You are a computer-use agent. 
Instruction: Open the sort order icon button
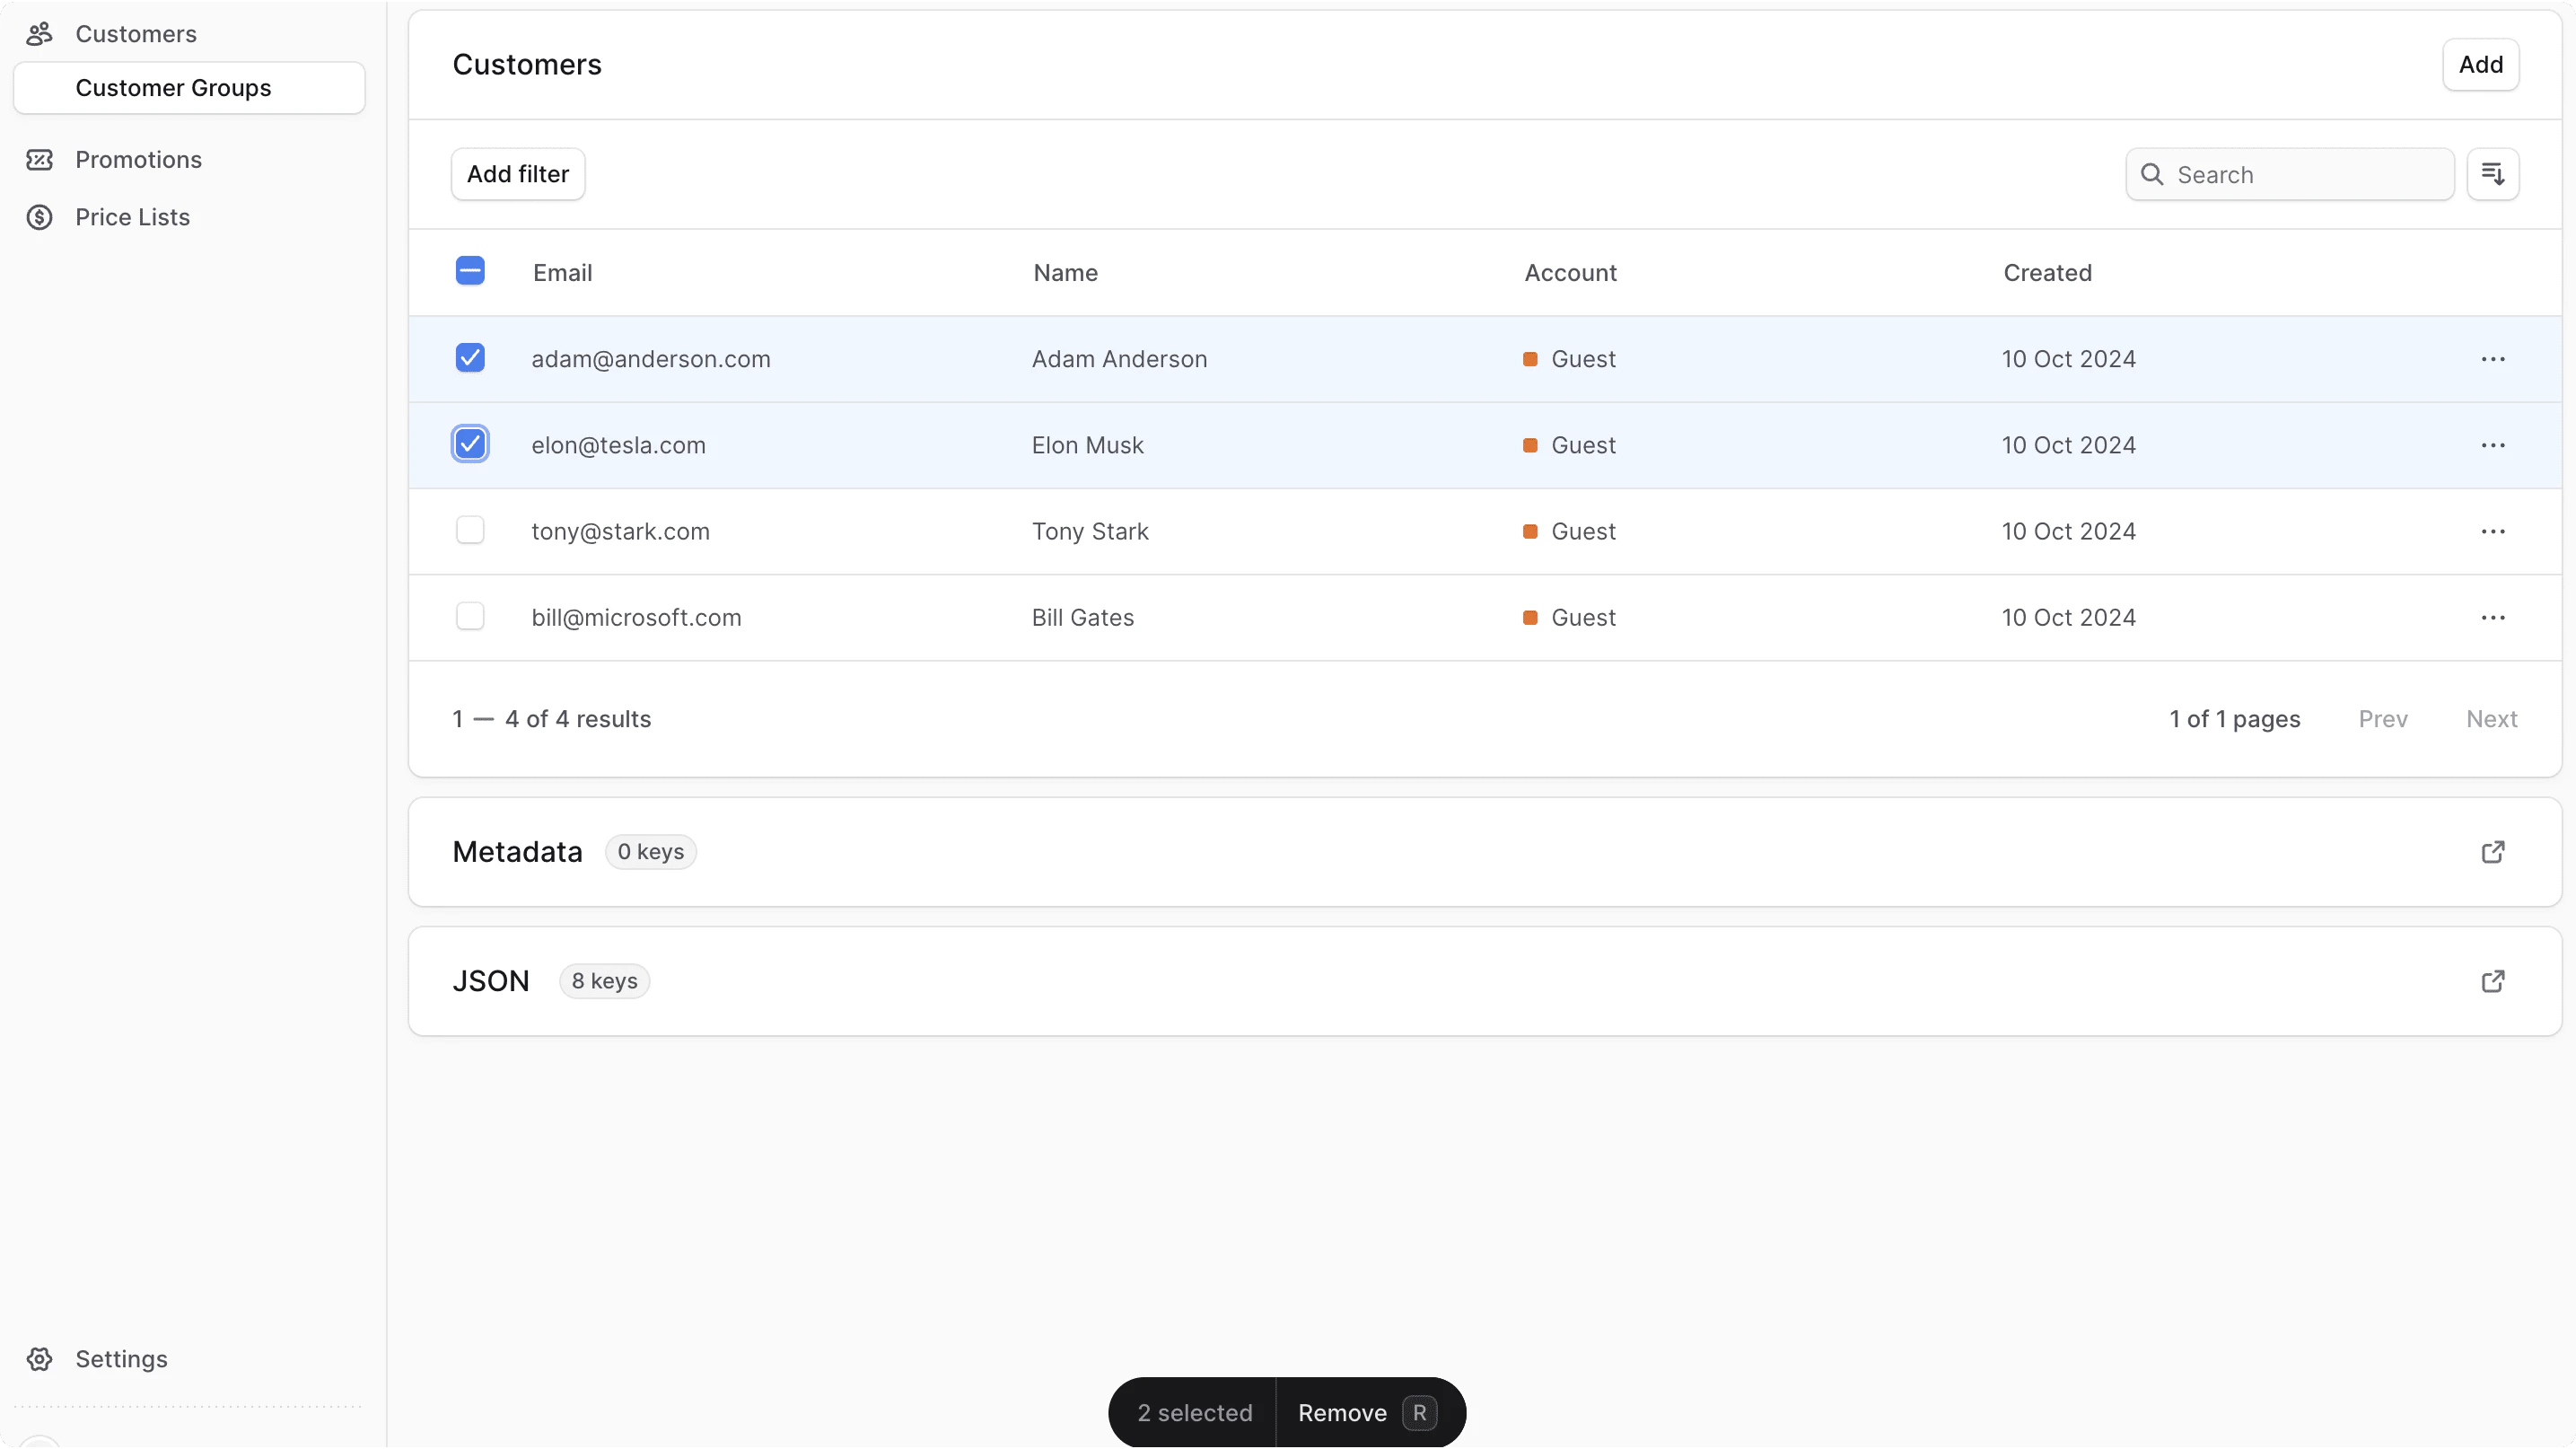click(x=2492, y=174)
